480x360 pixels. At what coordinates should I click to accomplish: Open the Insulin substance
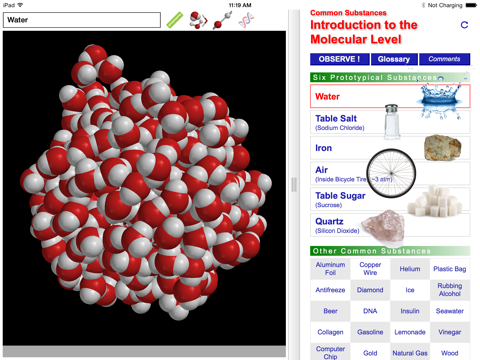(x=410, y=311)
